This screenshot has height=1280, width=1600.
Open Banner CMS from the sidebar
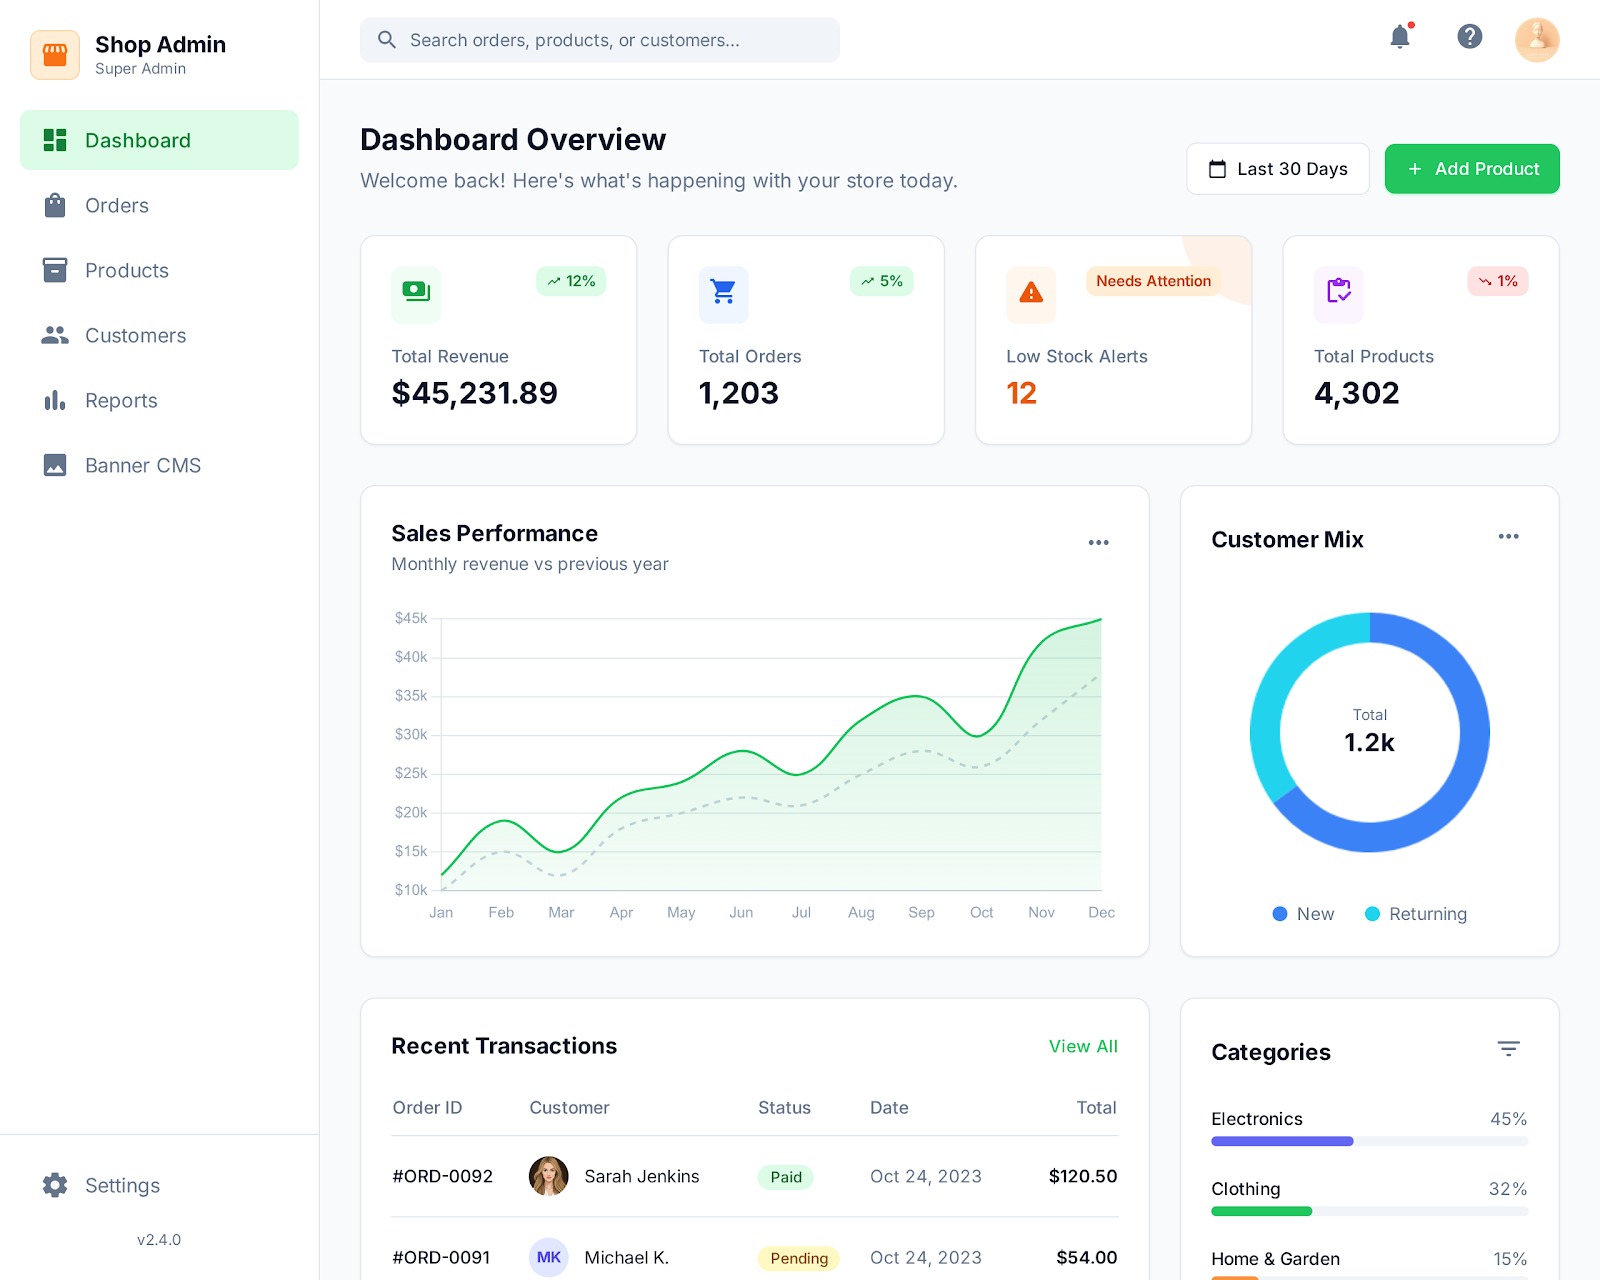tap(143, 466)
